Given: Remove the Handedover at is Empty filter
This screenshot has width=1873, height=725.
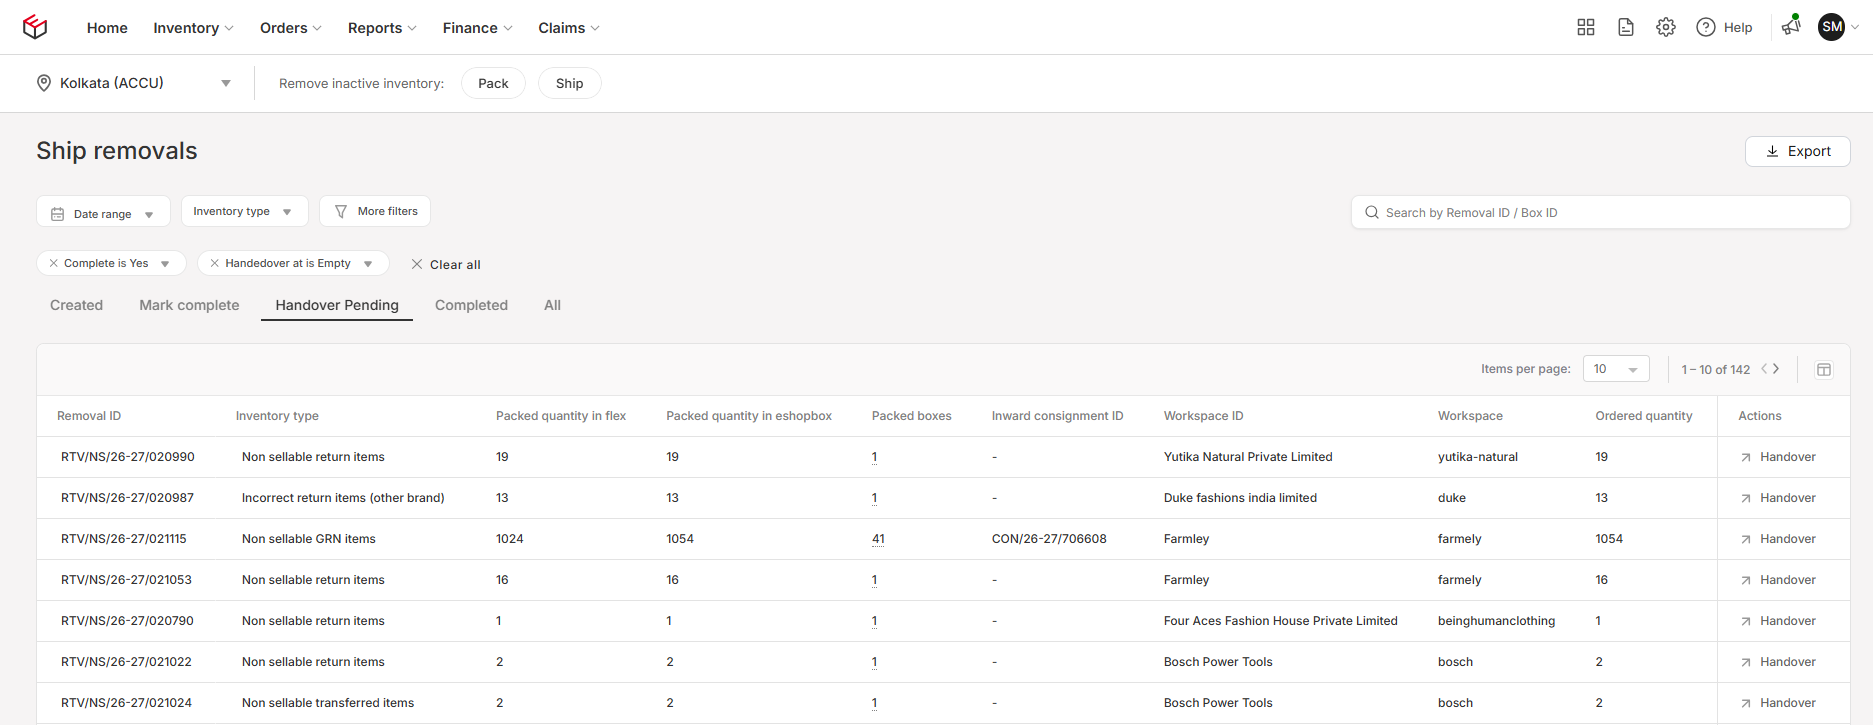Looking at the screenshot, I should 215,263.
